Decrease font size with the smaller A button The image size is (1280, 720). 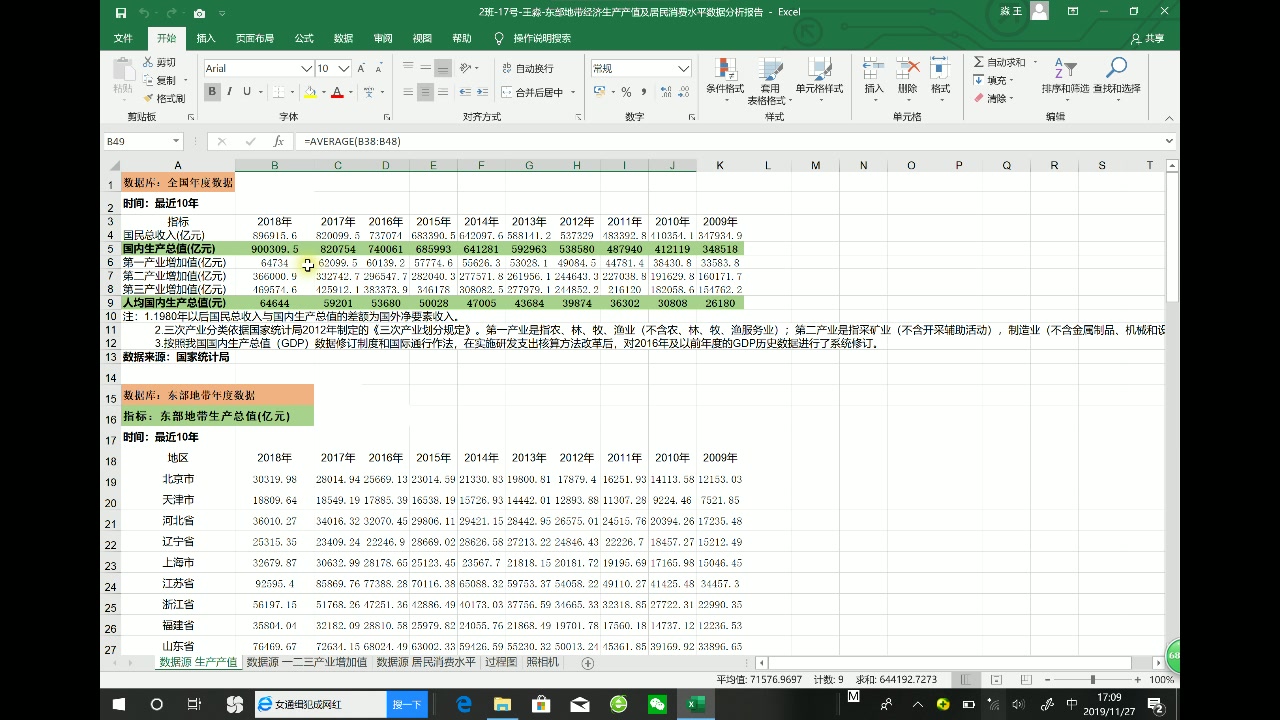[379, 68]
